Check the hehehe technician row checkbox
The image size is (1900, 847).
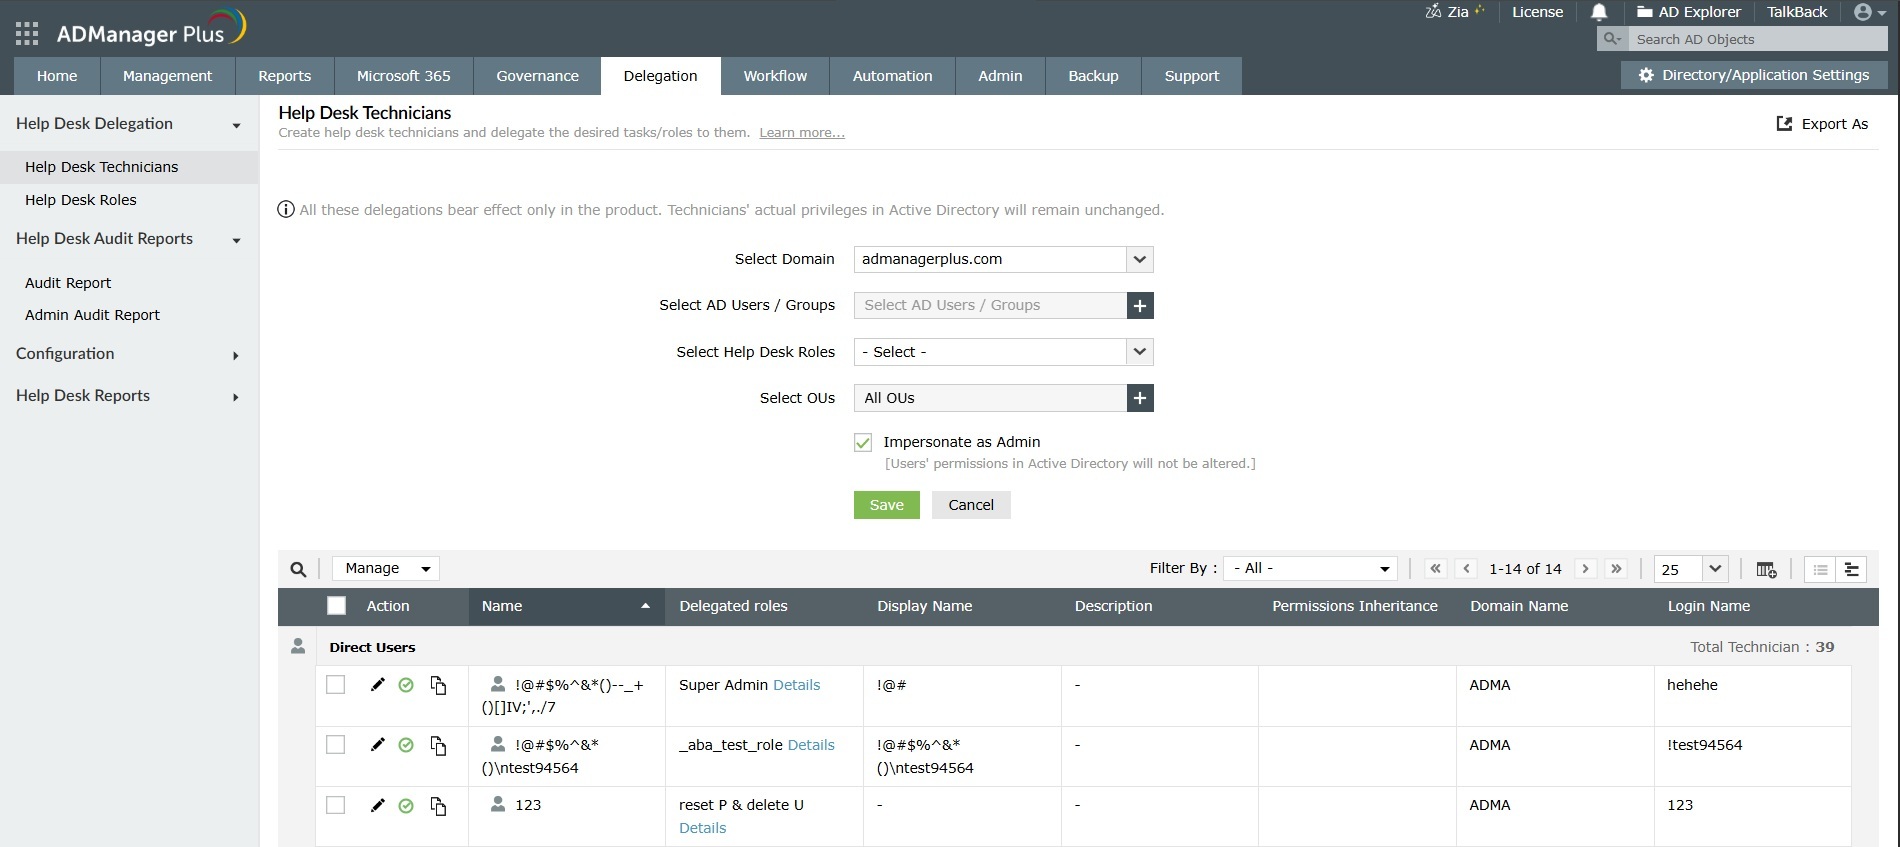(336, 685)
